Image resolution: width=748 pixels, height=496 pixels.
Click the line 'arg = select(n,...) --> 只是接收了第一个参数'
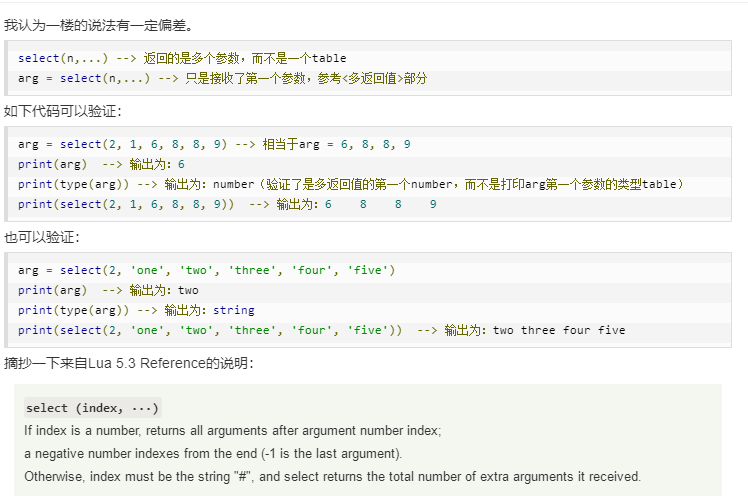(x=222, y=78)
